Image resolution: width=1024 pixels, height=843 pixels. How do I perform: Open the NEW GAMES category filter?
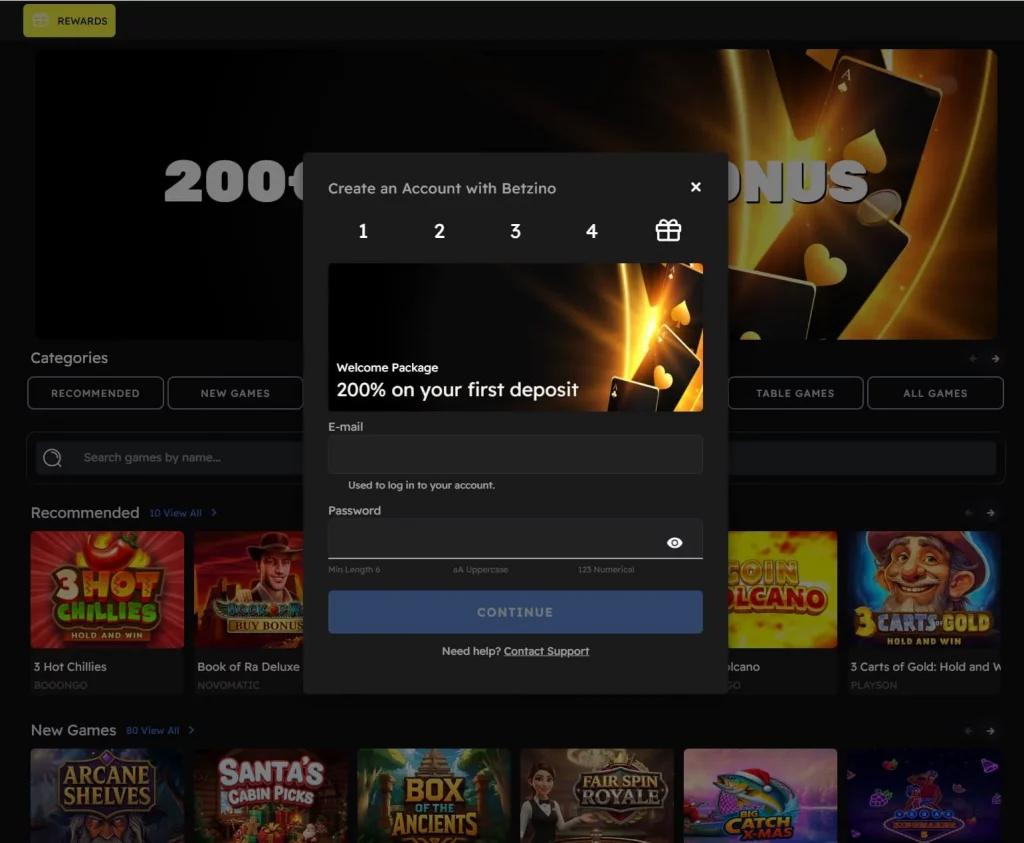pyautogui.click(x=235, y=393)
